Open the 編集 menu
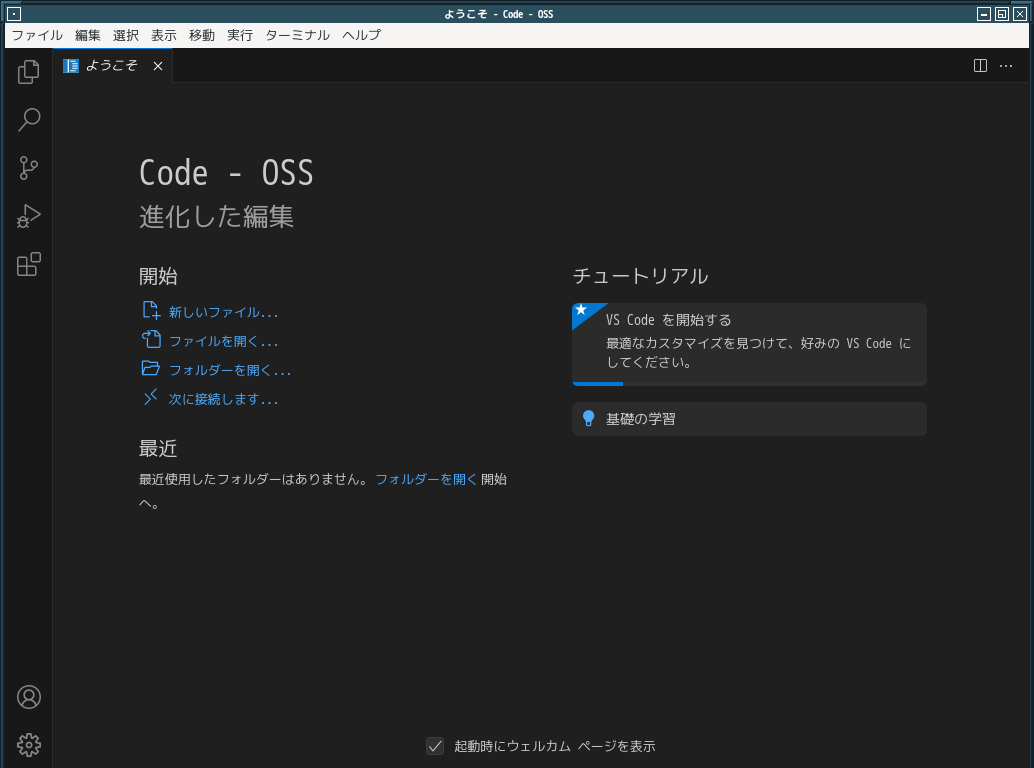 click(x=88, y=35)
